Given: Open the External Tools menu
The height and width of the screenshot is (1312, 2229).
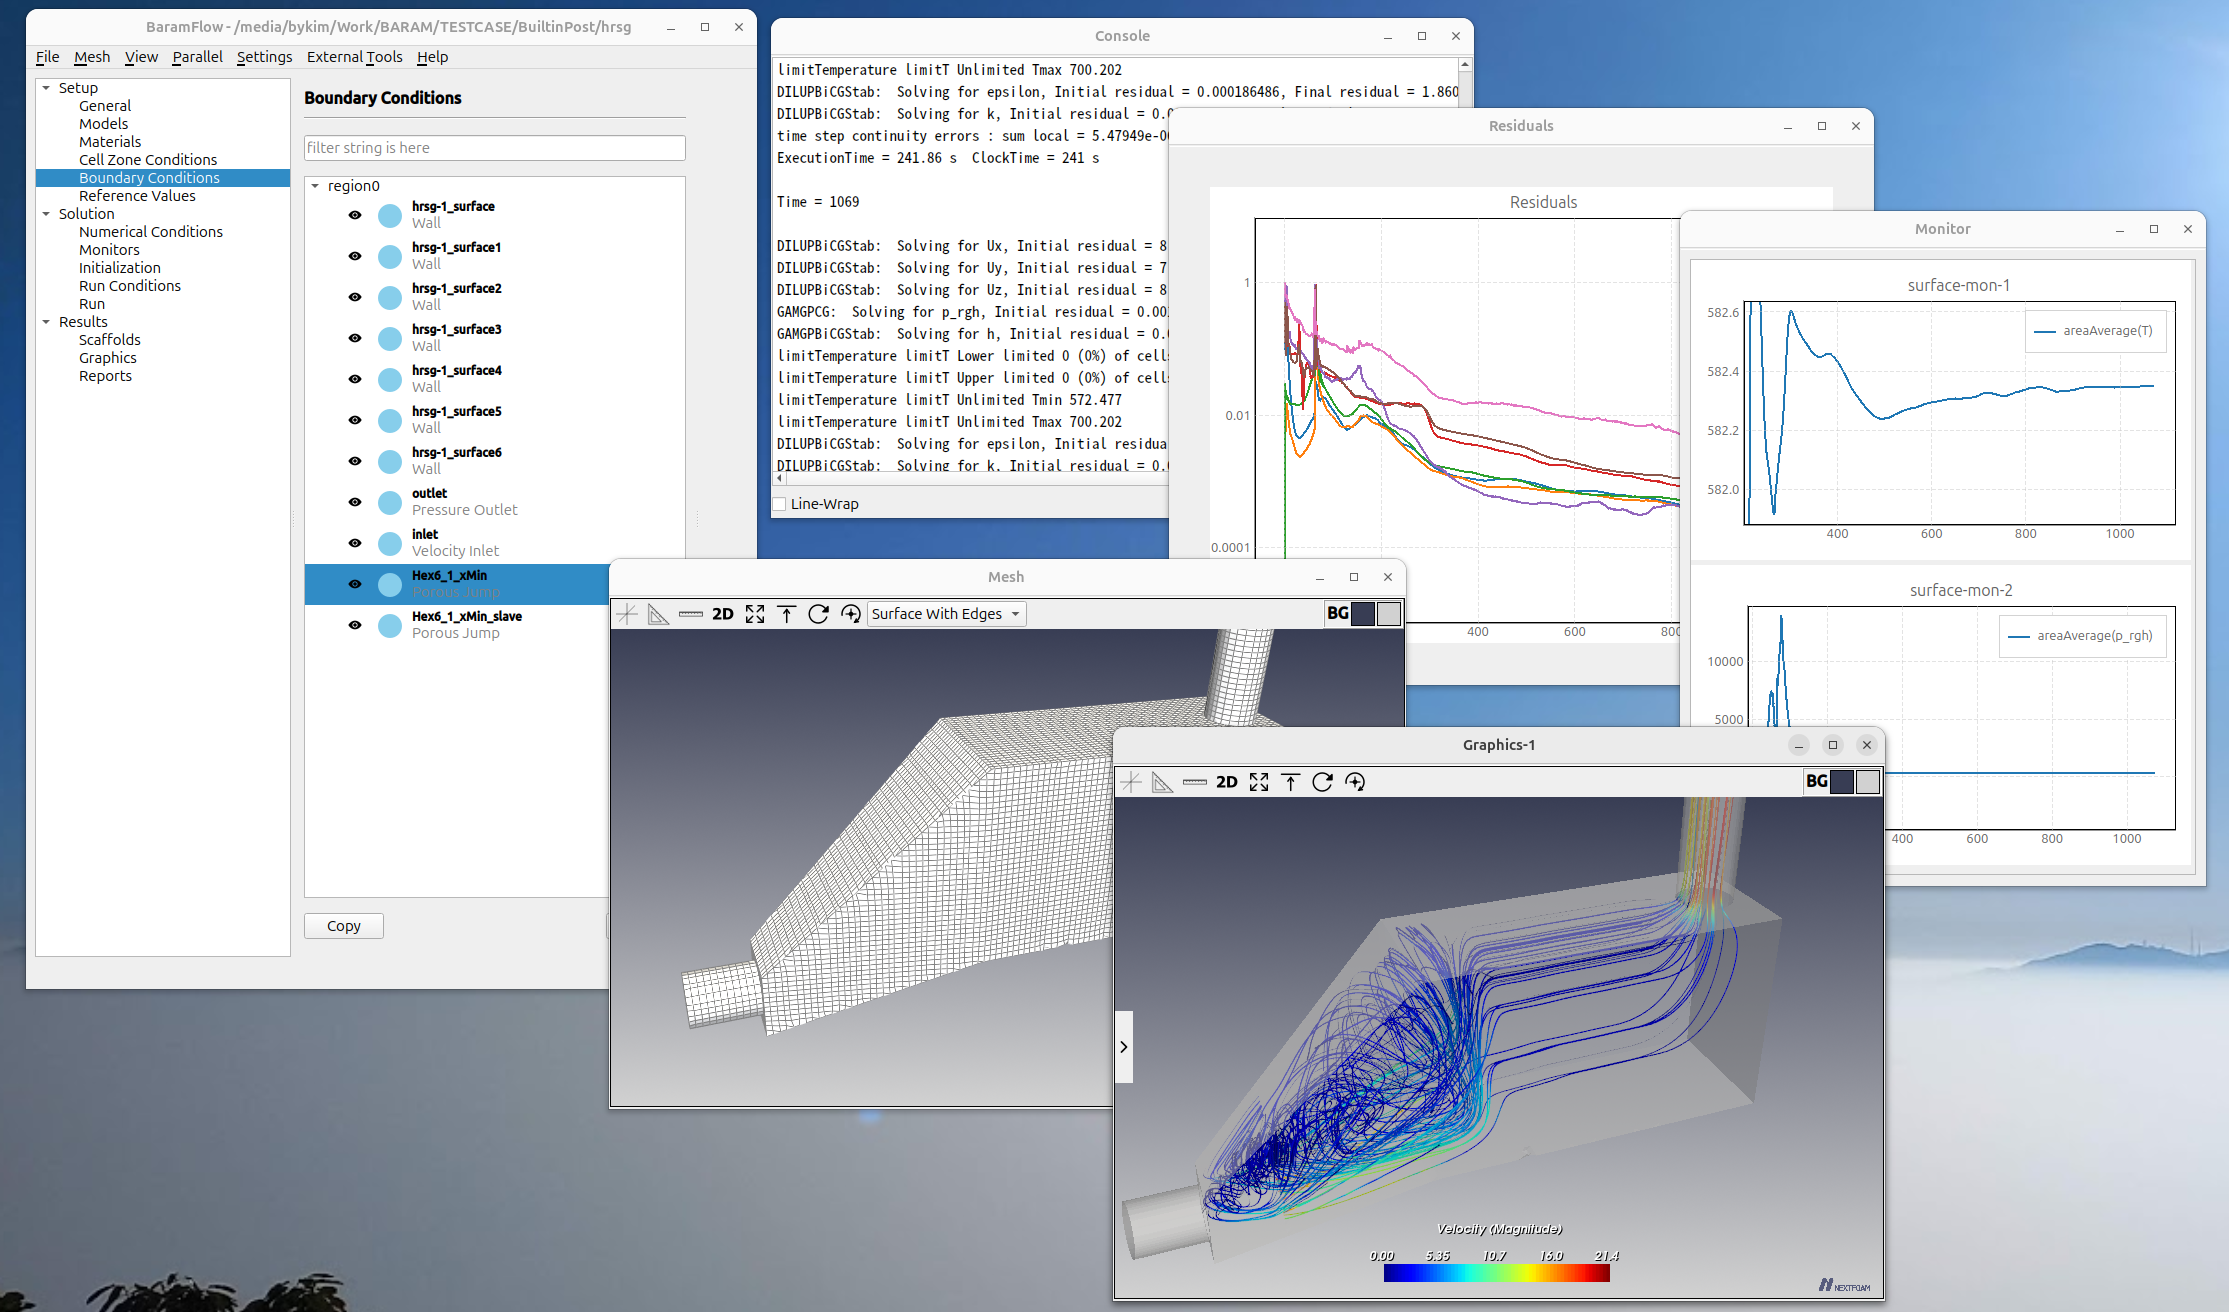Looking at the screenshot, I should (x=354, y=57).
